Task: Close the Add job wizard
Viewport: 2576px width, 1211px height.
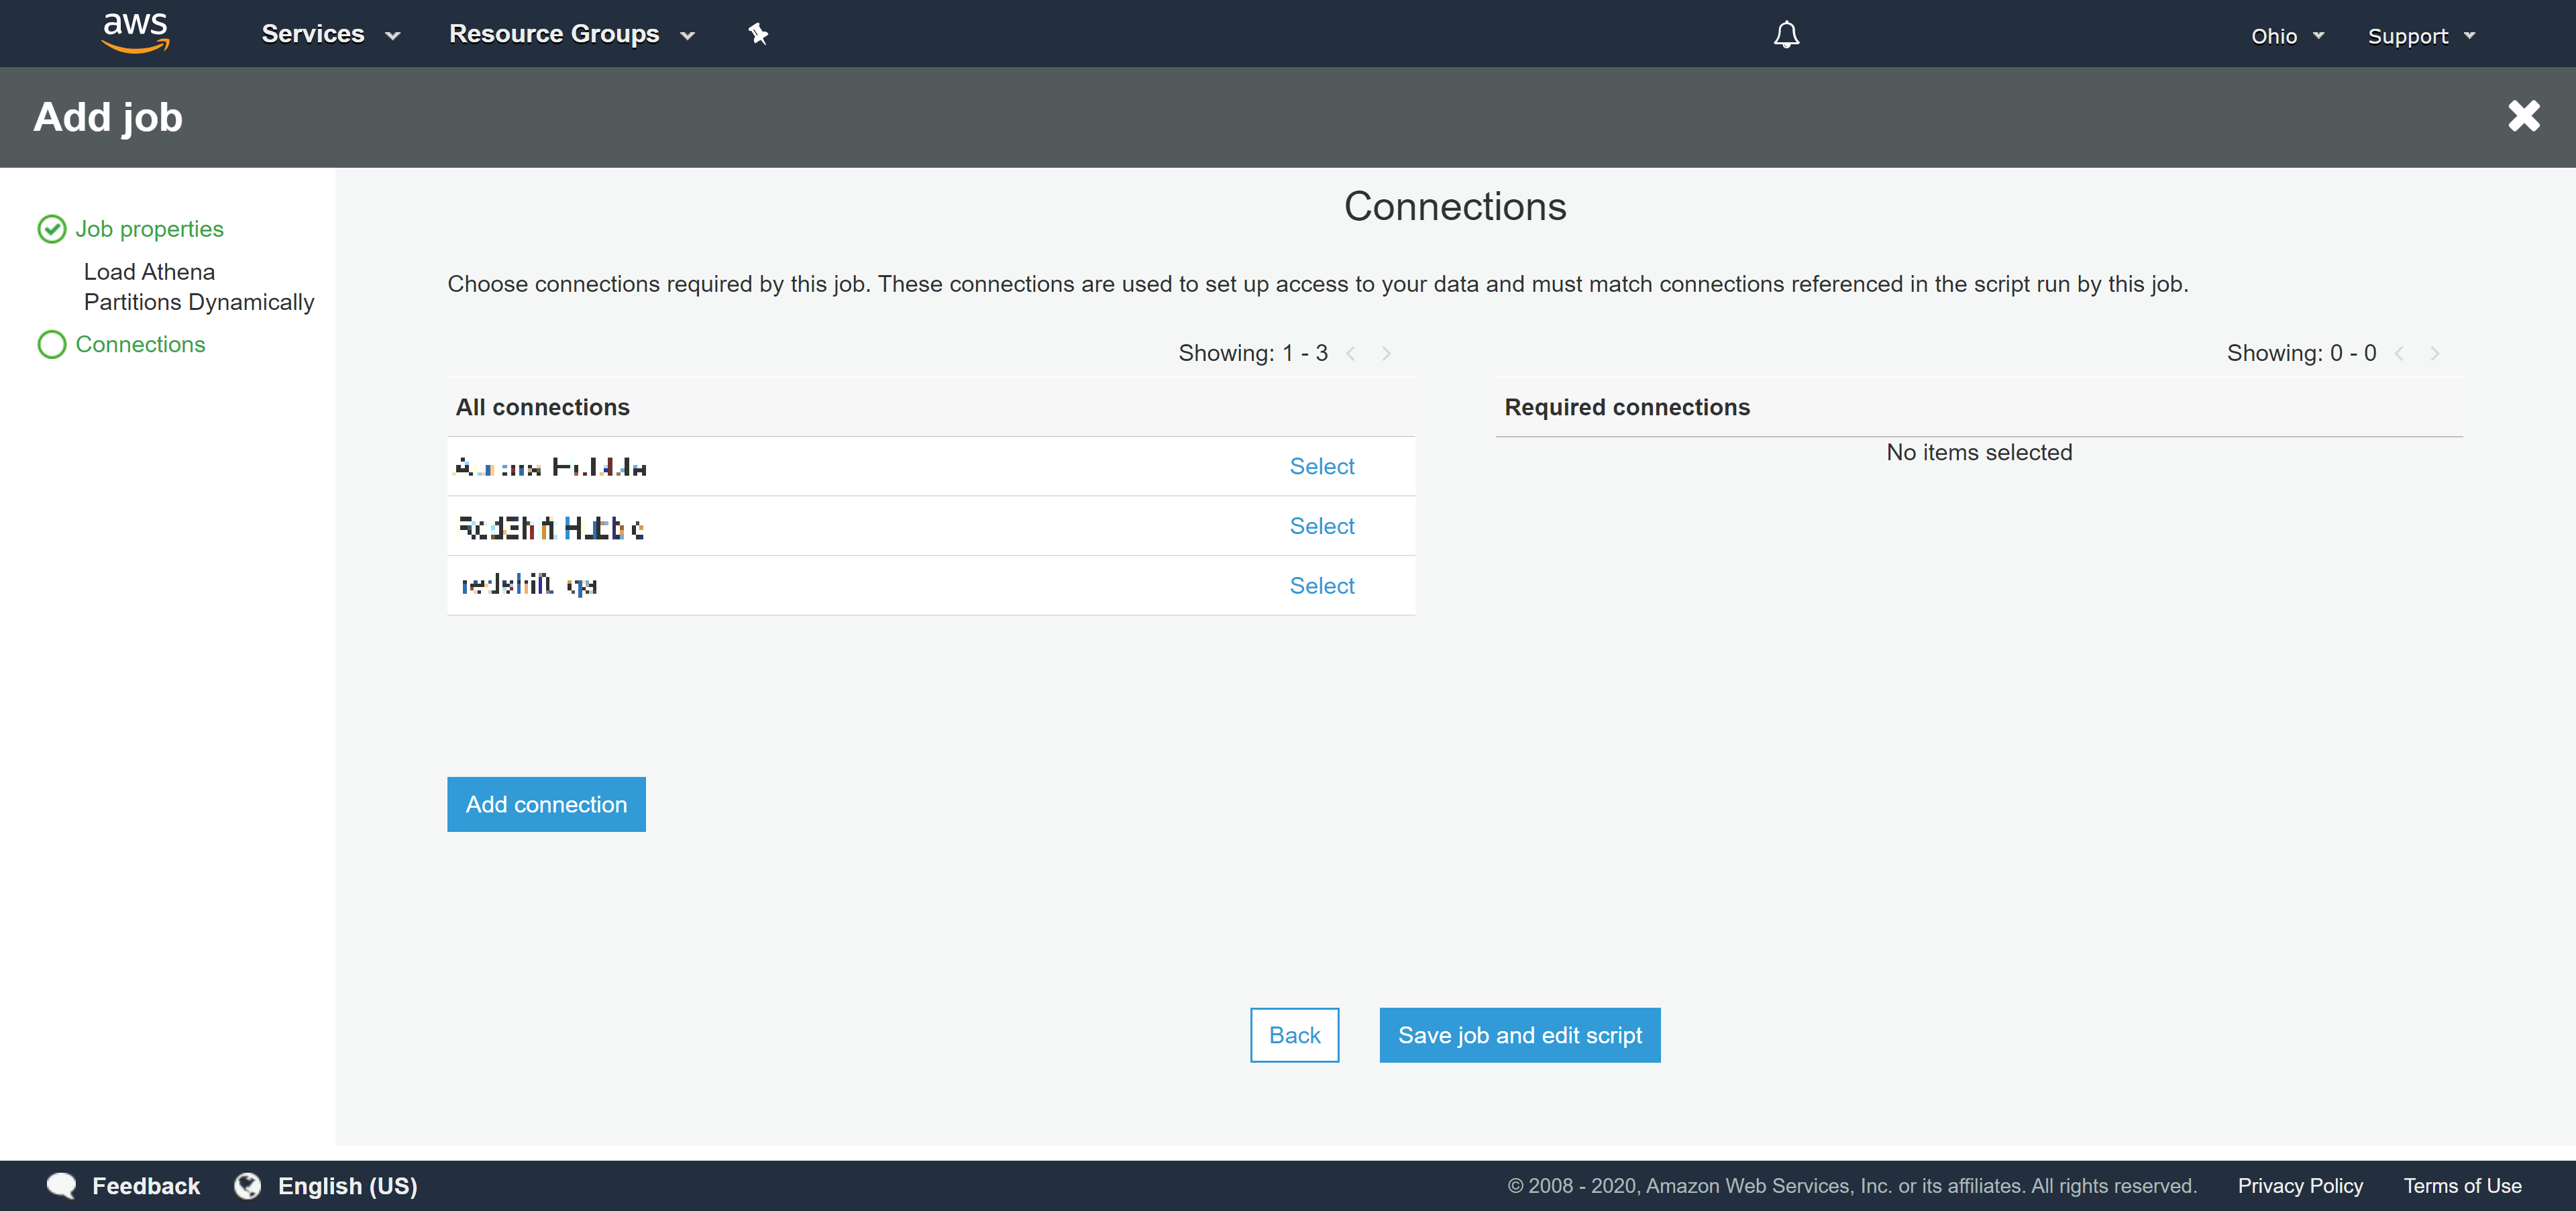Action: [x=2524, y=116]
